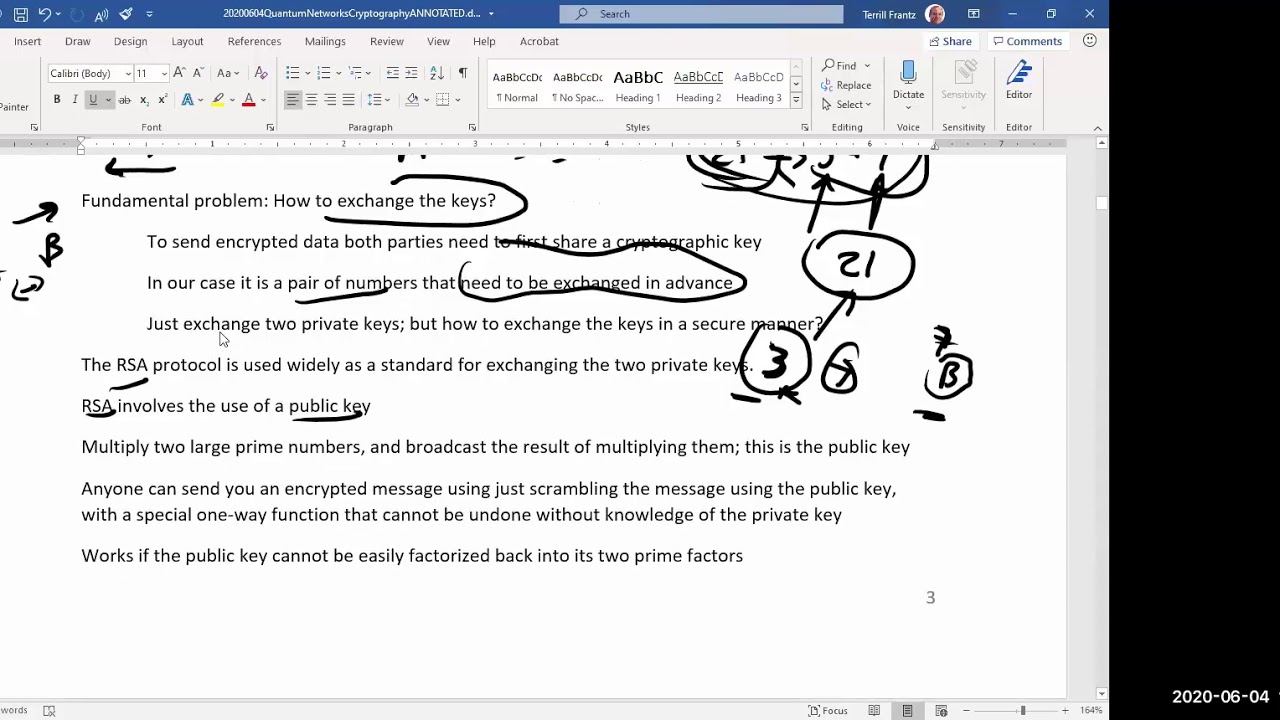Open the Comments pane
Image resolution: width=1280 pixels, height=720 pixels.
point(1027,41)
